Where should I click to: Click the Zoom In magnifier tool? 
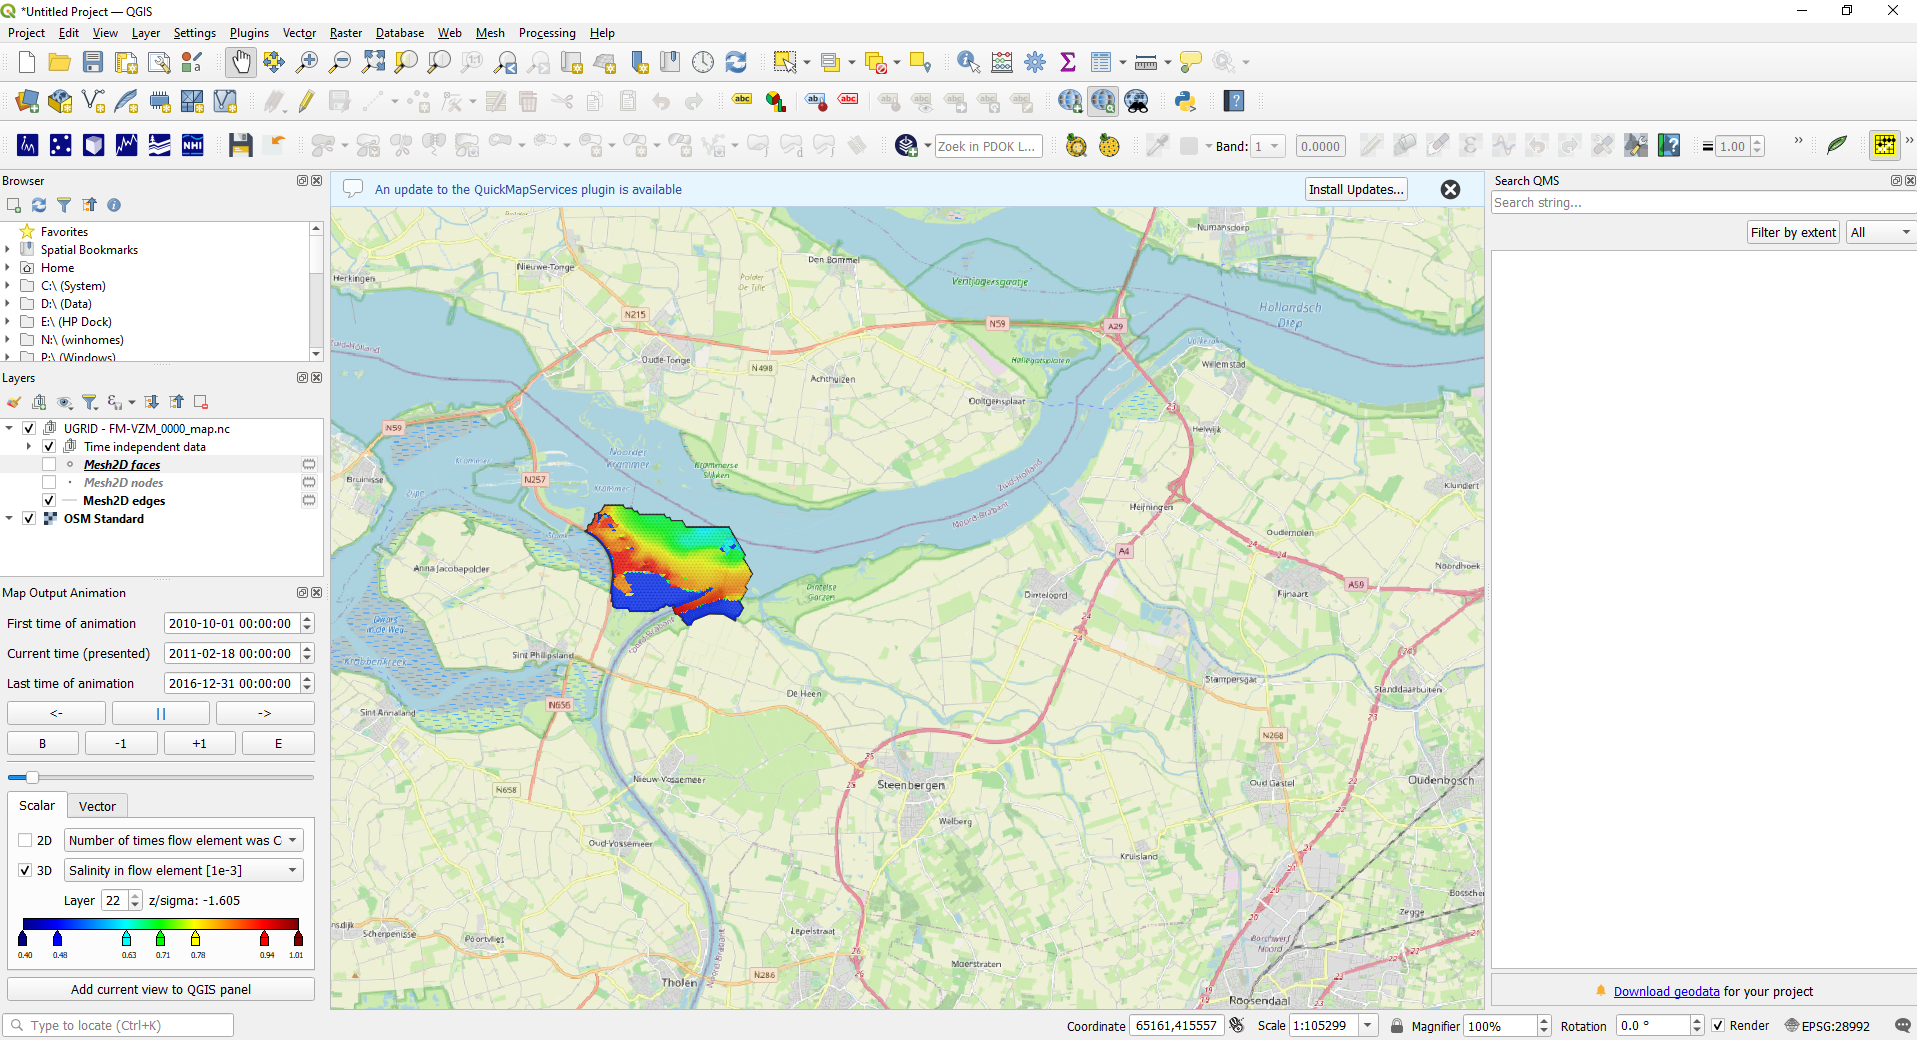point(307,62)
